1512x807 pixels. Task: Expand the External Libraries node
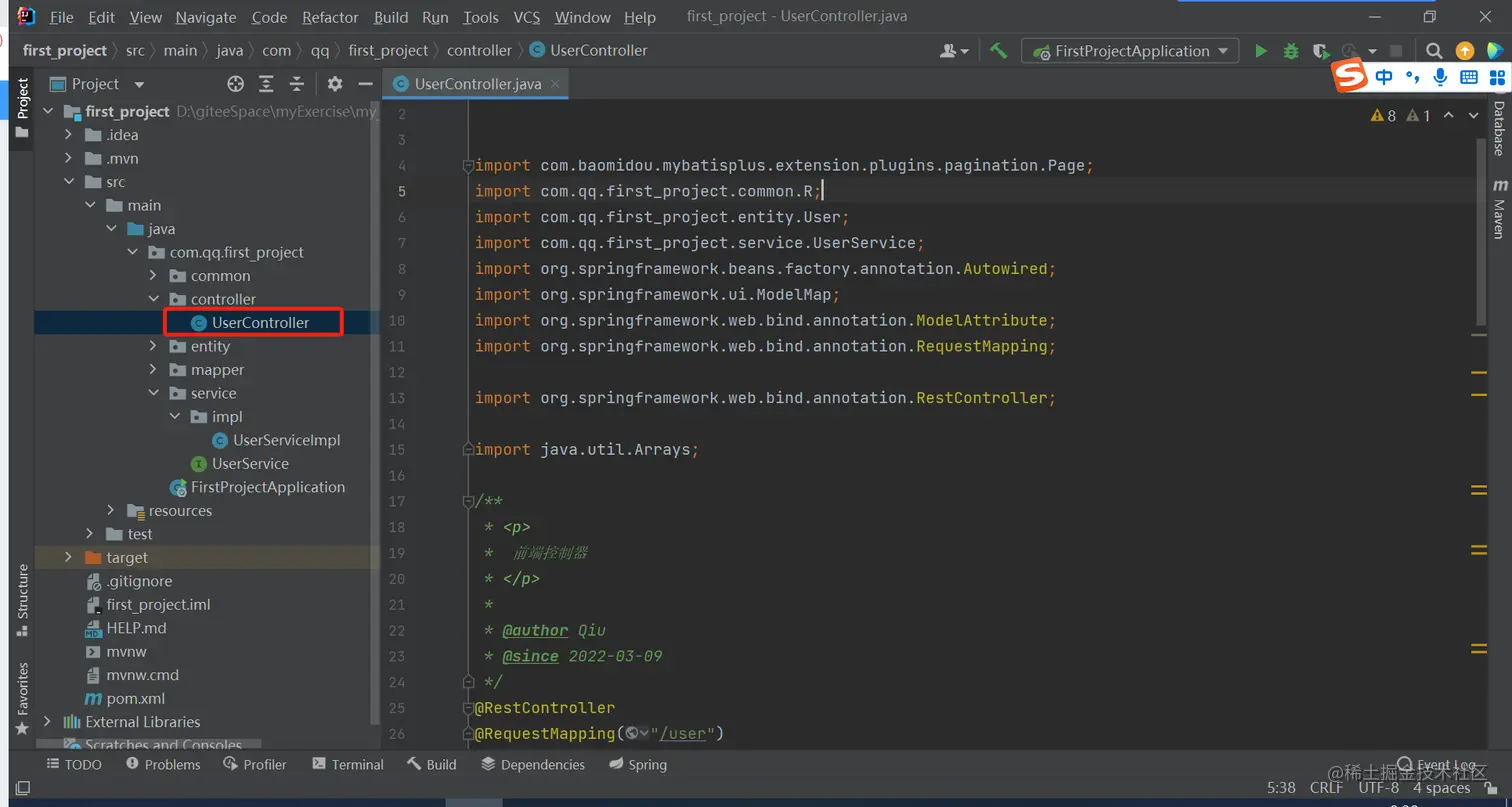coord(47,722)
